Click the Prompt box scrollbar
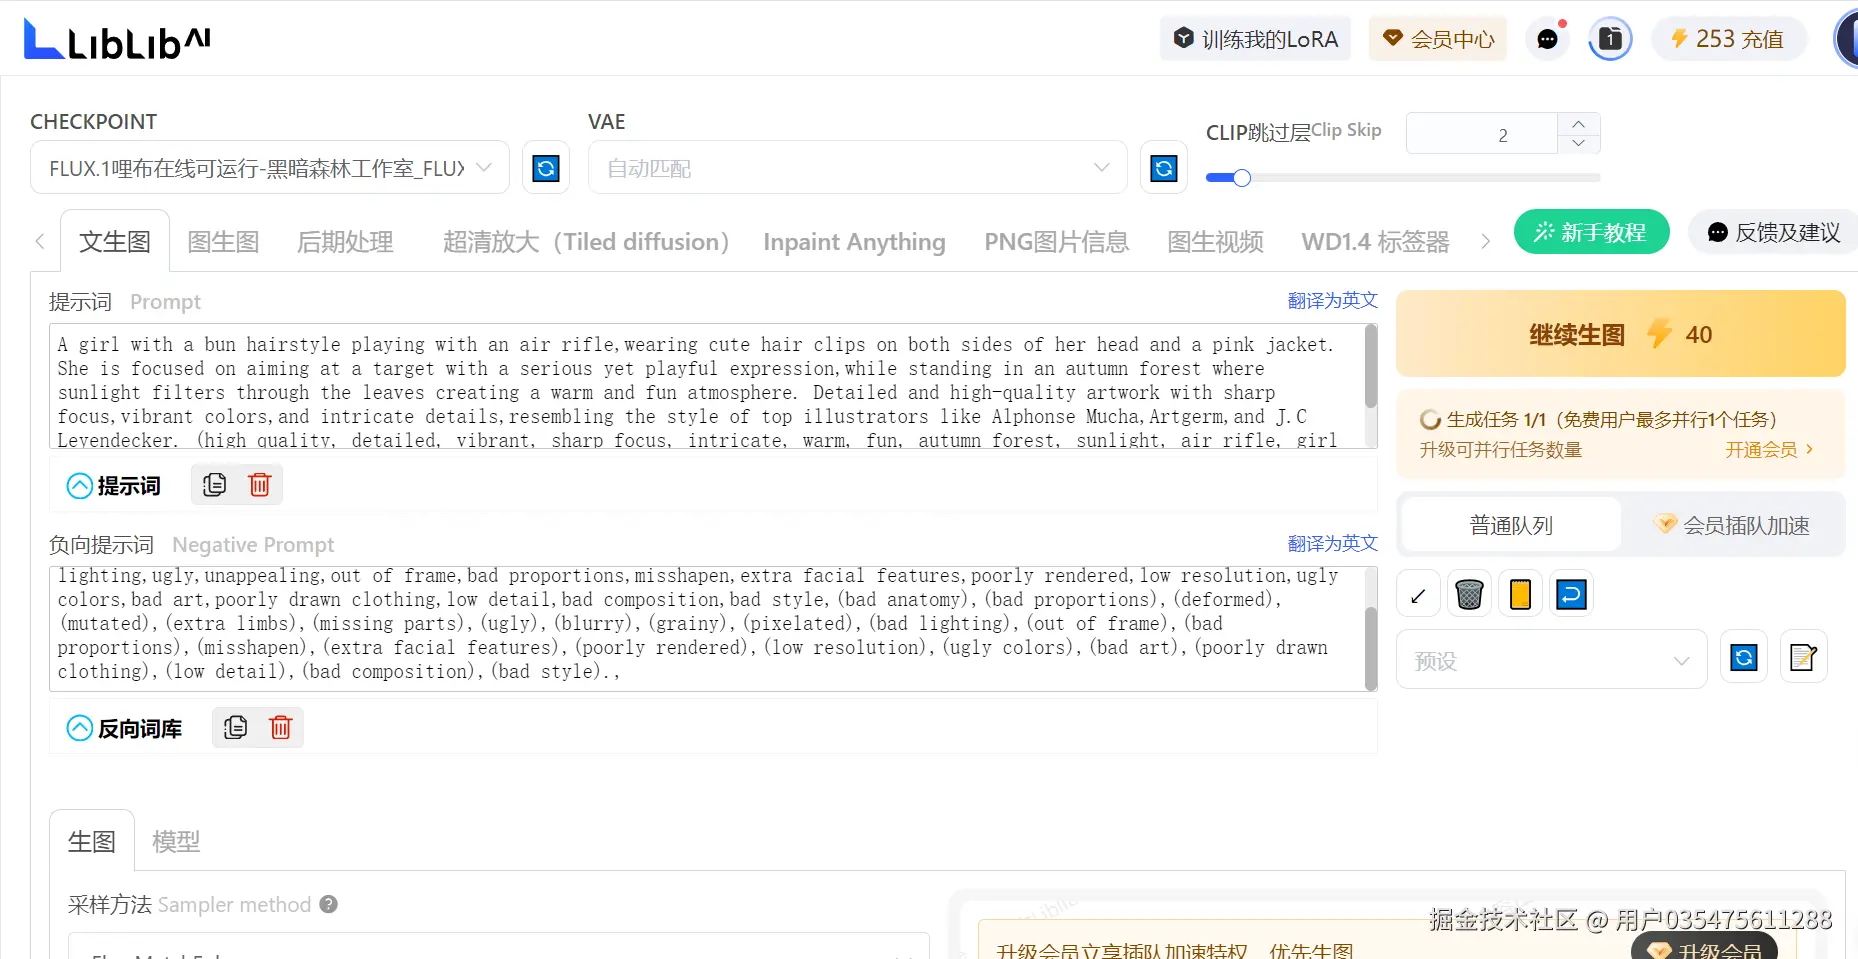The height and width of the screenshot is (959, 1858). coord(1371,367)
